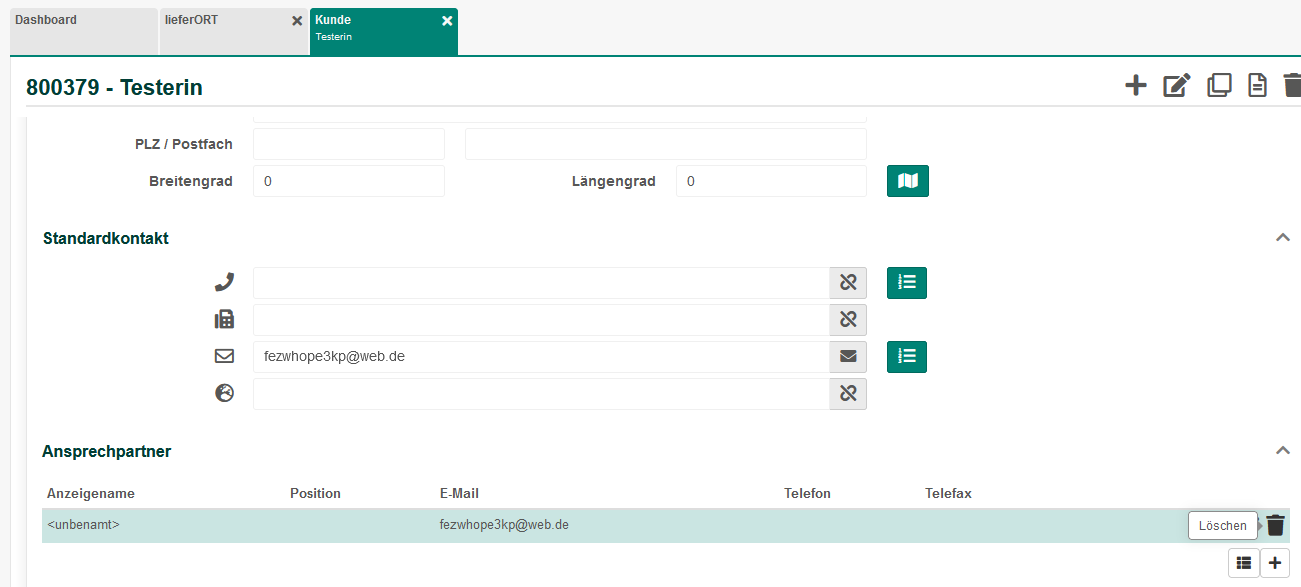This screenshot has height=587, width=1301.
Task: Open the Ansprechpartner list view button
Action: (1243, 563)
